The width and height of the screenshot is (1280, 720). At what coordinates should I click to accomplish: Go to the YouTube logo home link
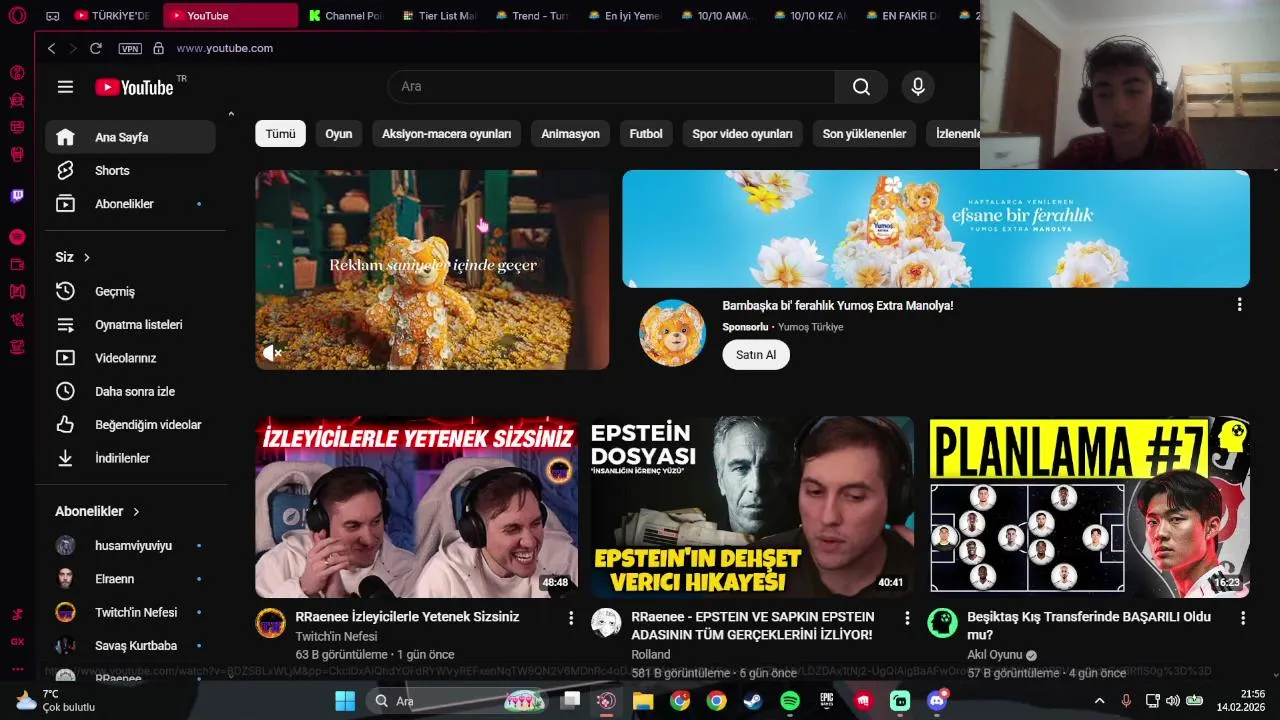tap(134, 87)
